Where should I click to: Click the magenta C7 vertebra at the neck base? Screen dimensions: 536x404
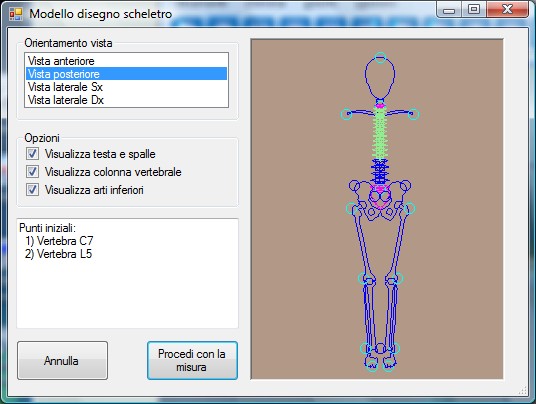(380, 106)
